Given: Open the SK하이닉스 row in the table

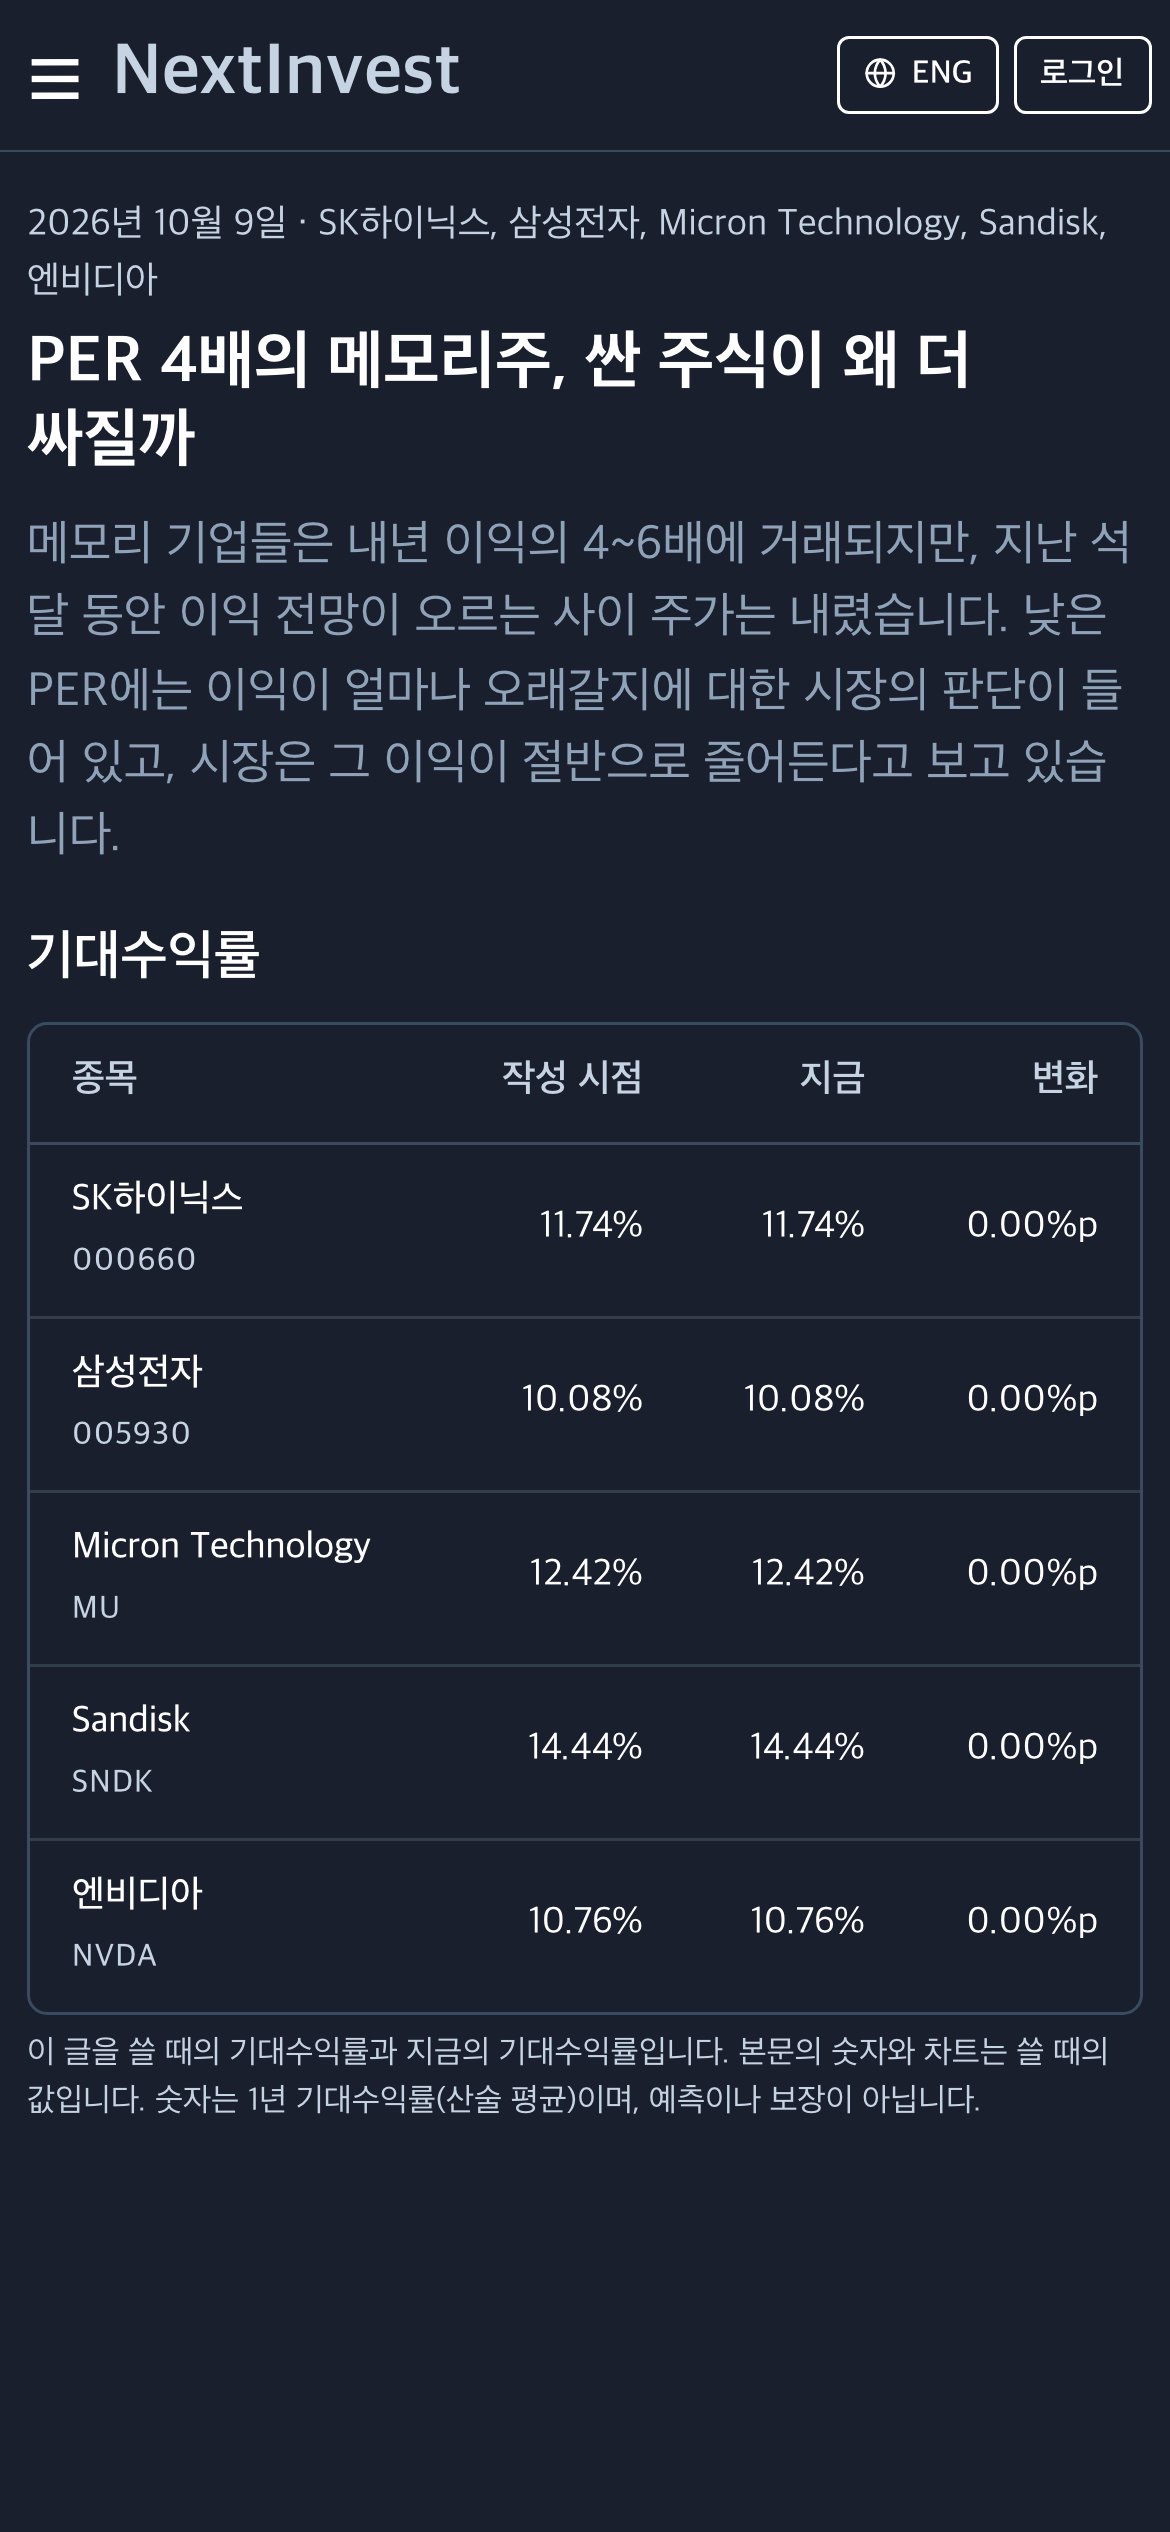Looking at the screenshot, I should click(x=585, y=1230).
